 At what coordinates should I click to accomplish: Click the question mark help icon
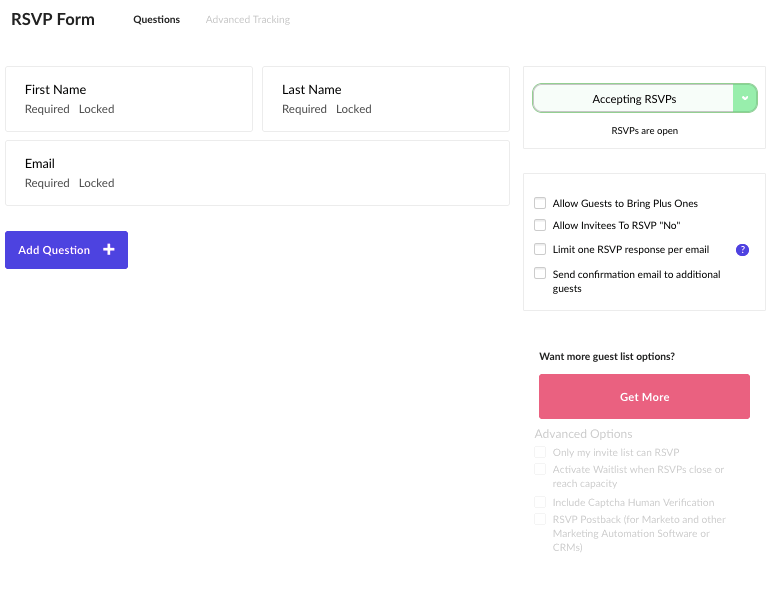[742, 250]
